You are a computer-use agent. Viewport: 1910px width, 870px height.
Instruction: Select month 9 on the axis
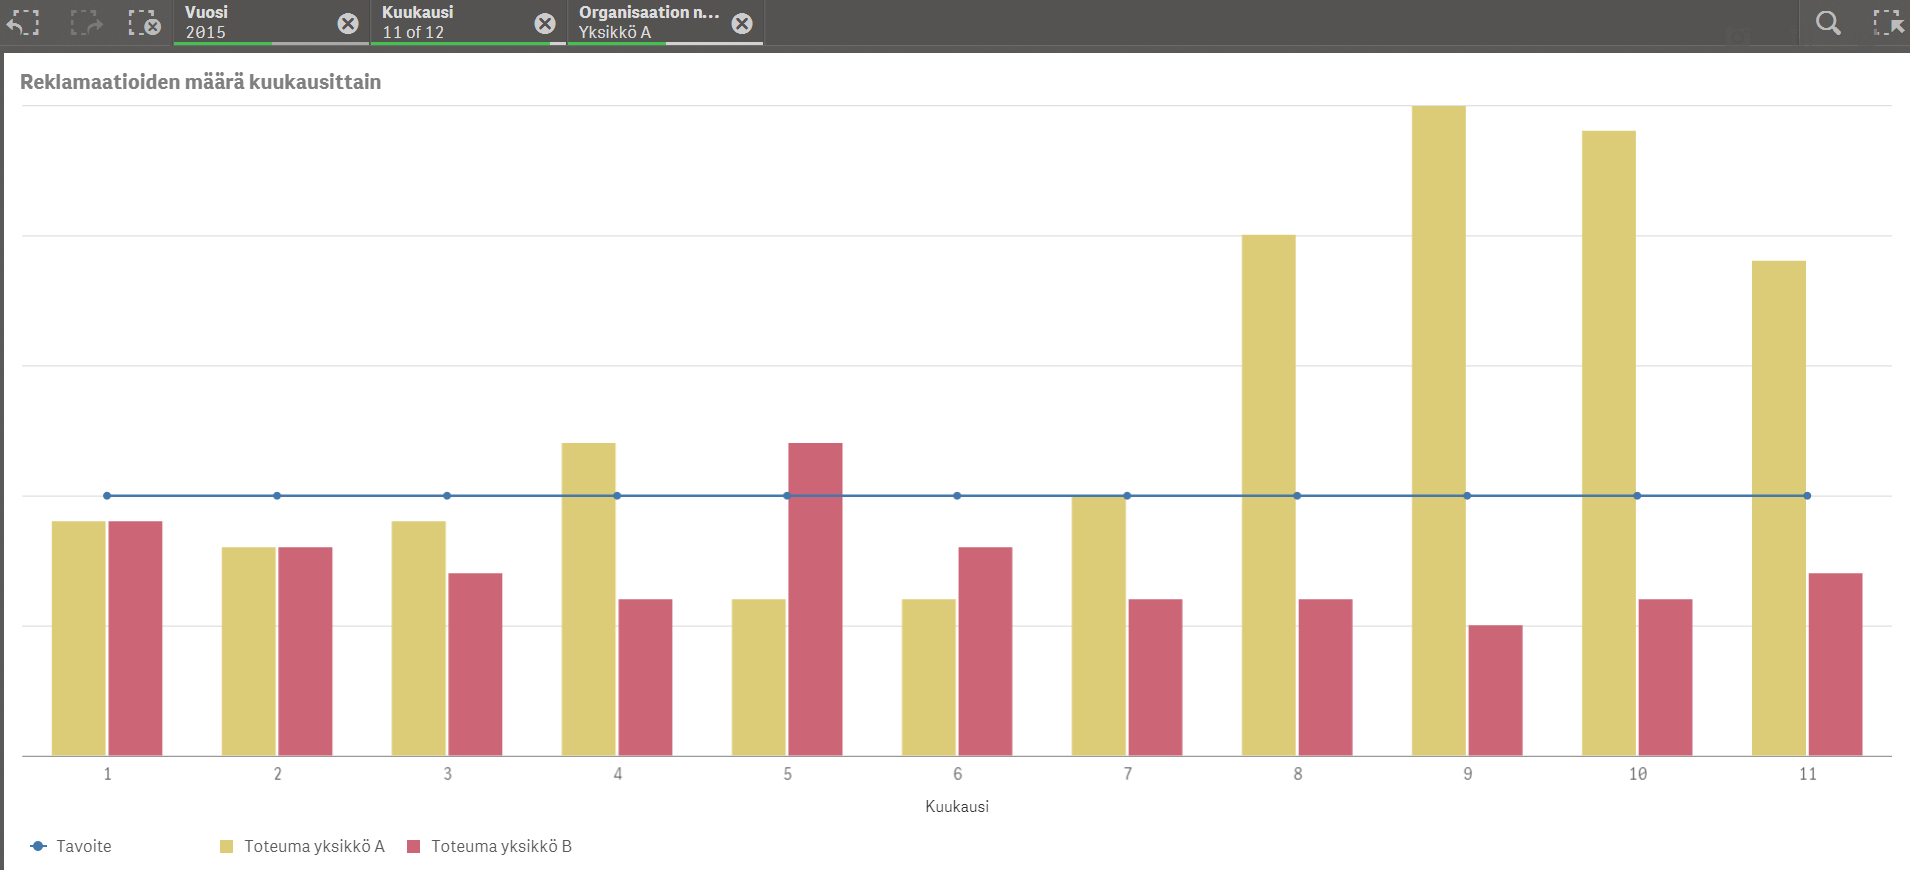(x=1467, y=774)
